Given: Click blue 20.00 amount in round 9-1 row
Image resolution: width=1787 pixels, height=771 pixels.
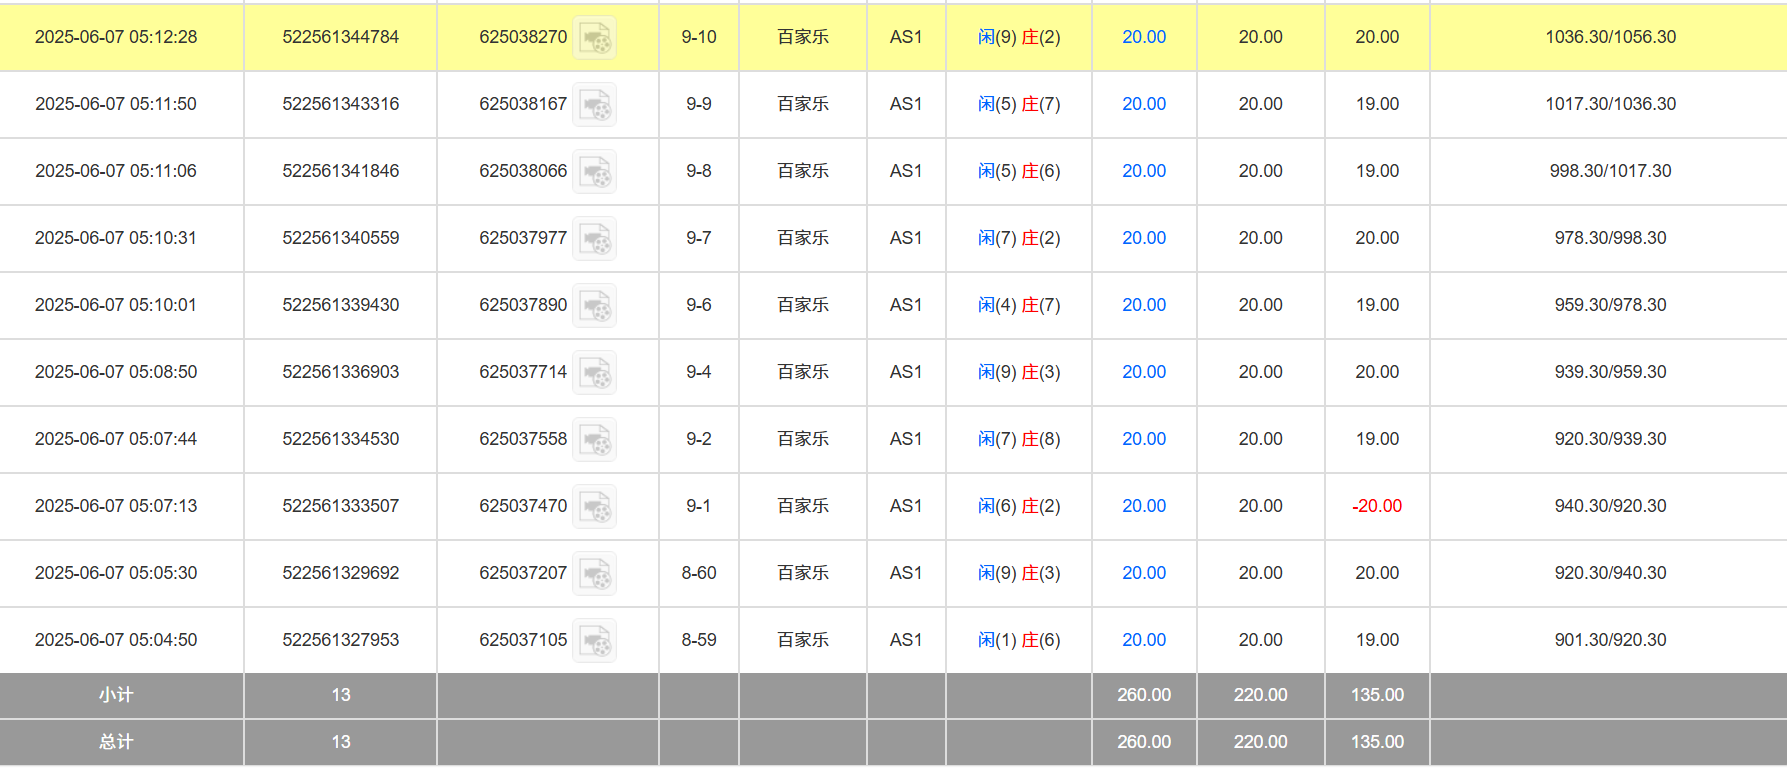Looking at the screenshot, I should pyautogui.click(x=1143, y=506).
